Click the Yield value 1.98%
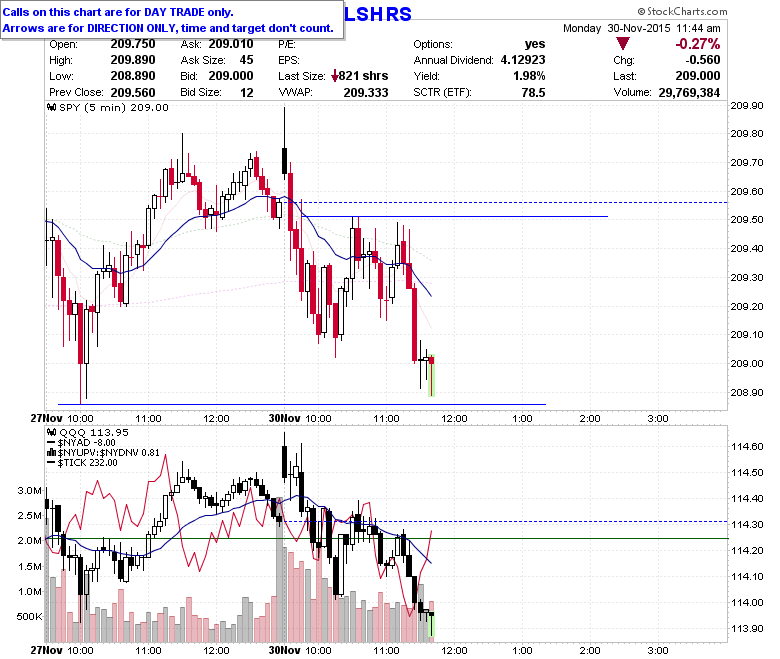The image size is (780, 659). coord(529,76)
